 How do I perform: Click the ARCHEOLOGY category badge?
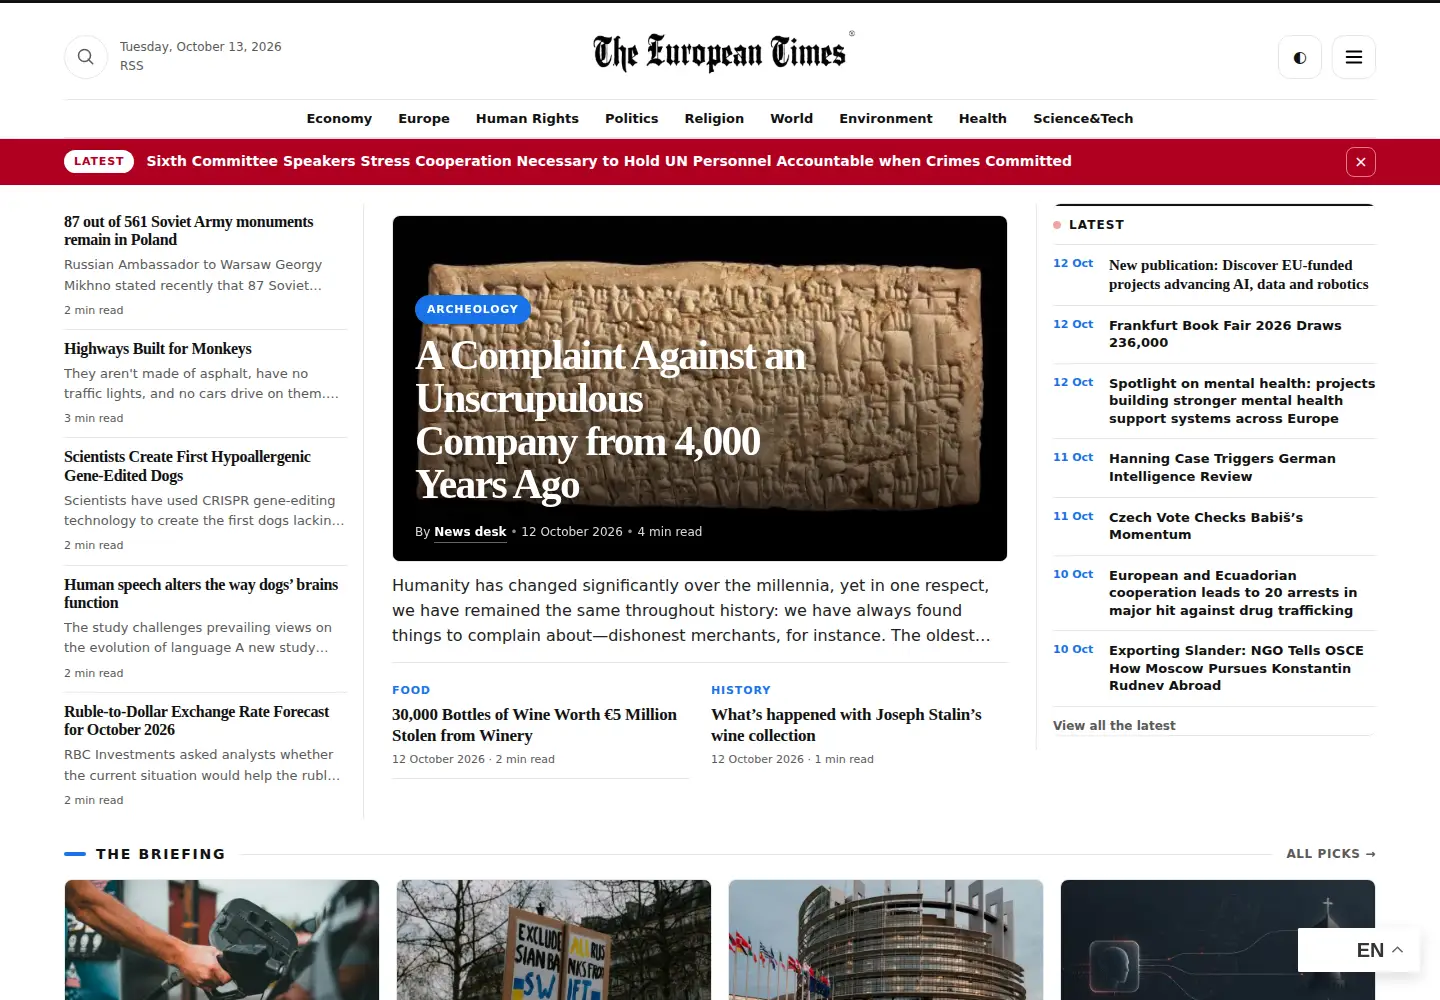(472, 309)
